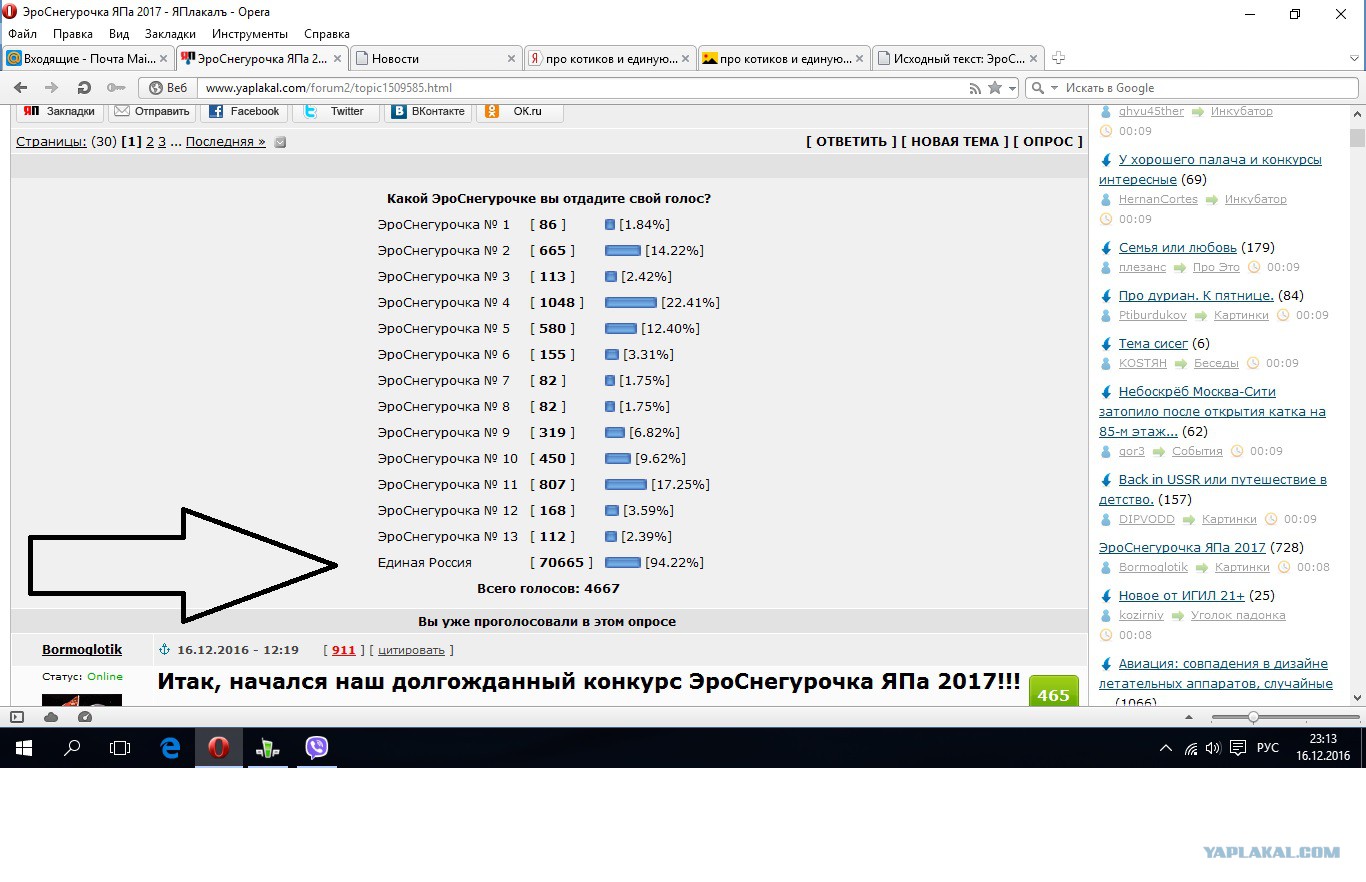The width and height of the screenshot is (1366, 882).
Task: Reload the page with the refresh icon
Action: 84,88
